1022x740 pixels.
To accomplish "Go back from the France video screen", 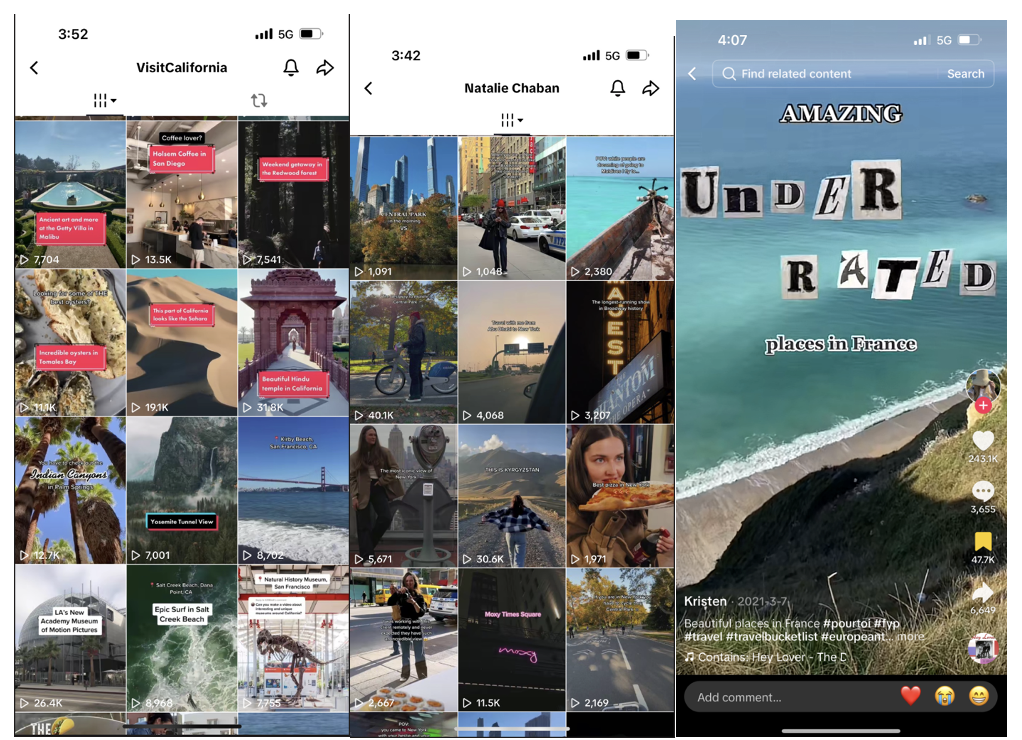I will pos(692,74).
